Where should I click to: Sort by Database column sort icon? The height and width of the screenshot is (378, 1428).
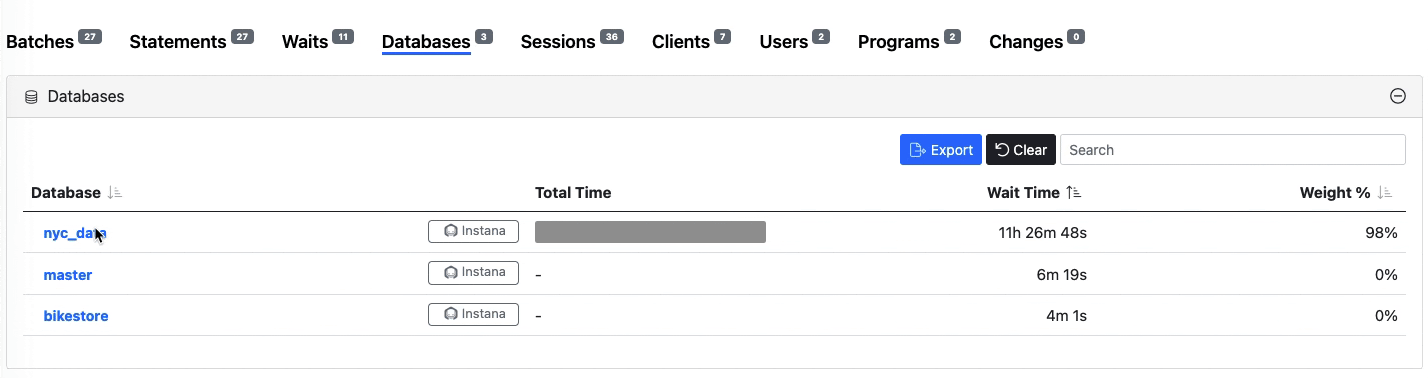[115, 193]
